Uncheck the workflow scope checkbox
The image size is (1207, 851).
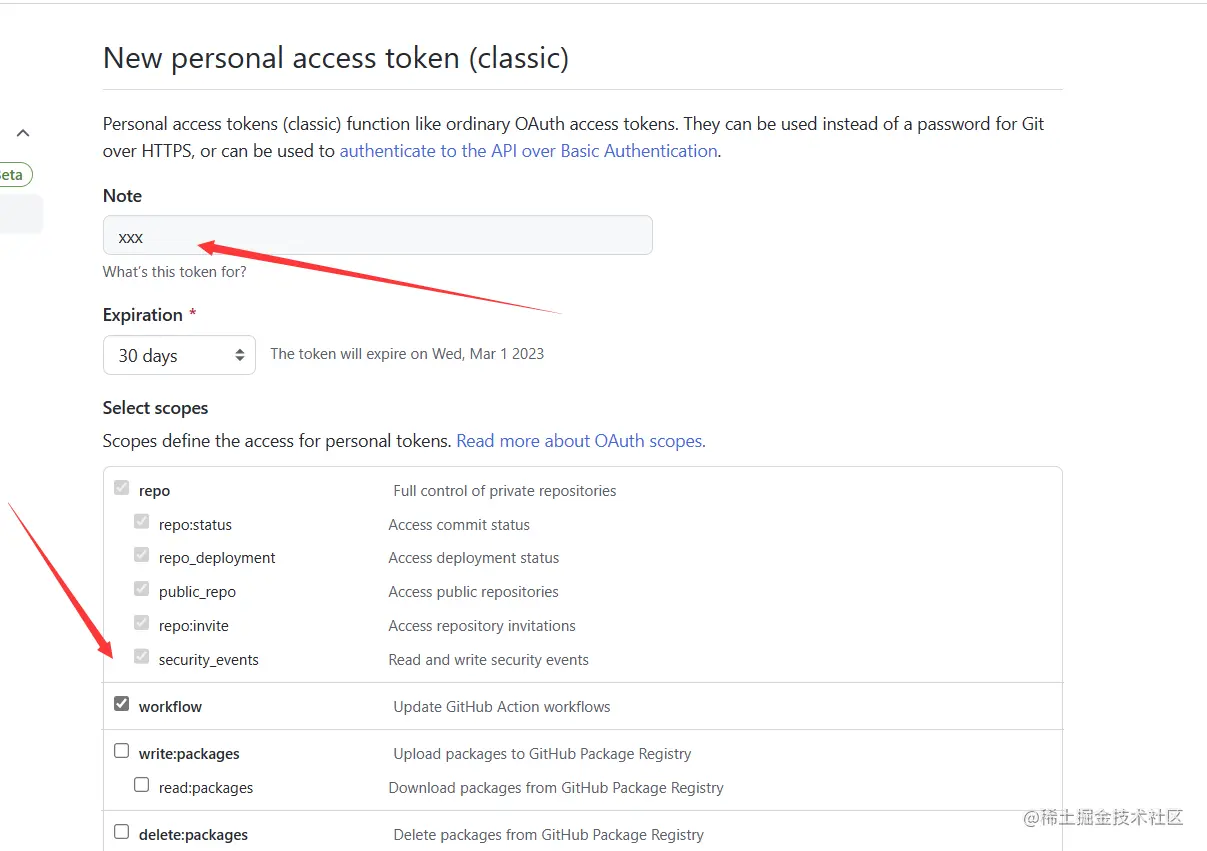point(122,704)
